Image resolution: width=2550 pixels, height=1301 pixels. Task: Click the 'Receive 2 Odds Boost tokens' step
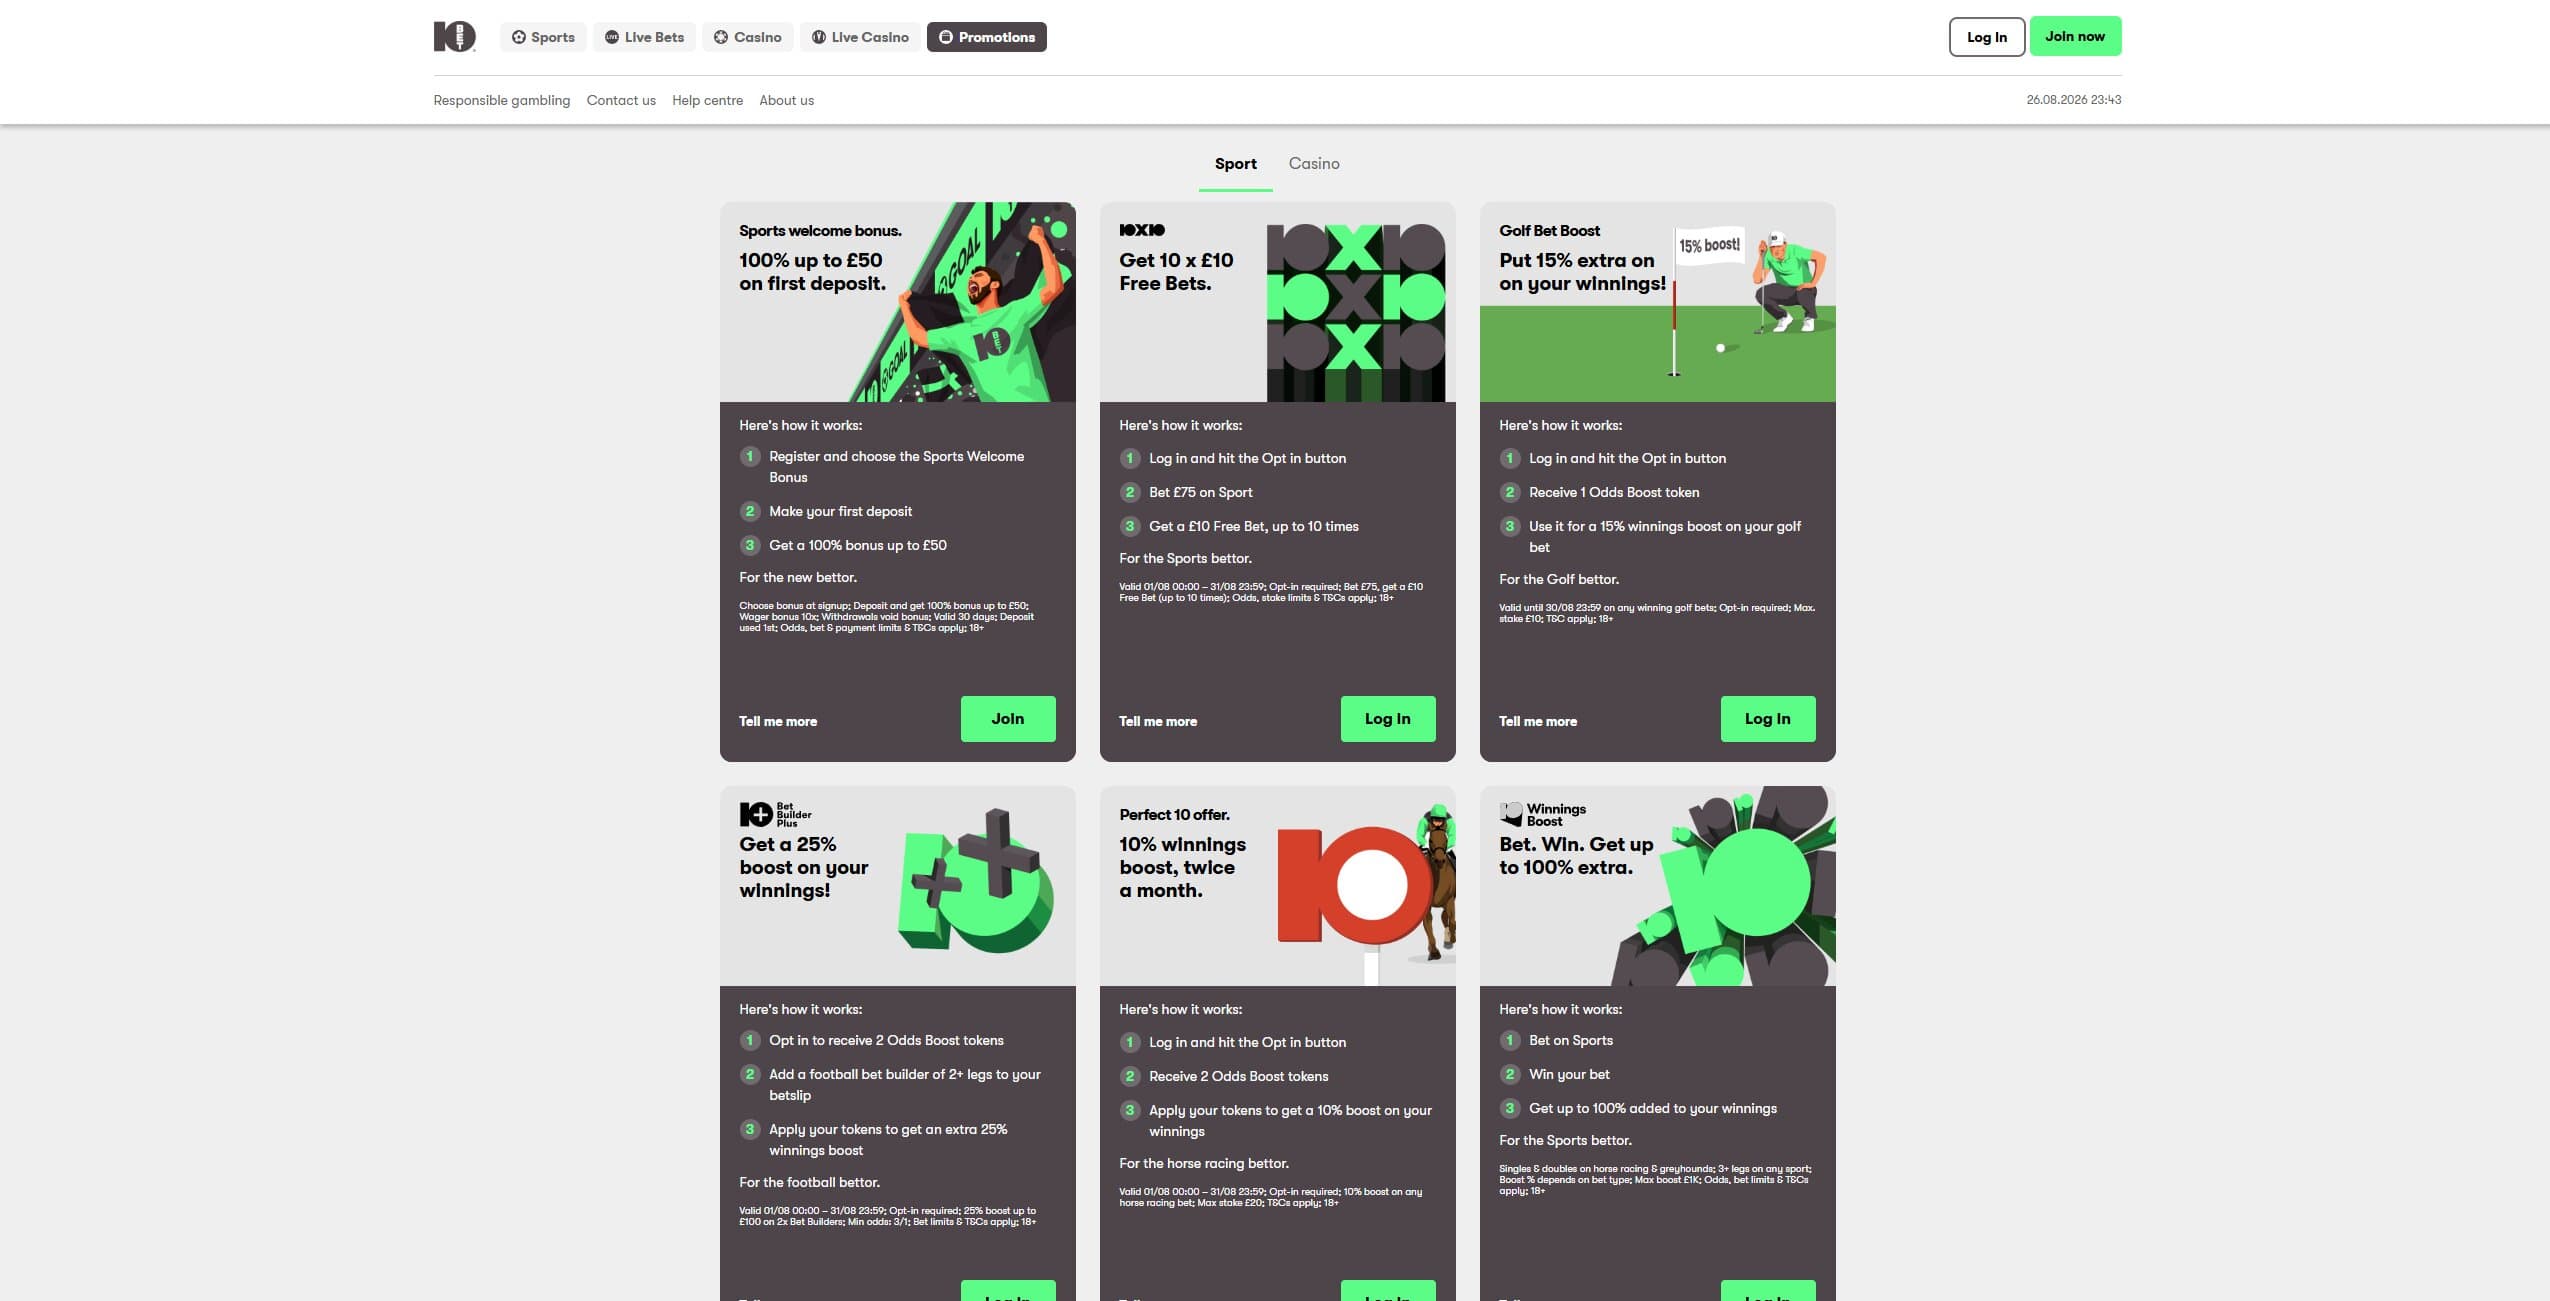(x=1238, y=1076)
